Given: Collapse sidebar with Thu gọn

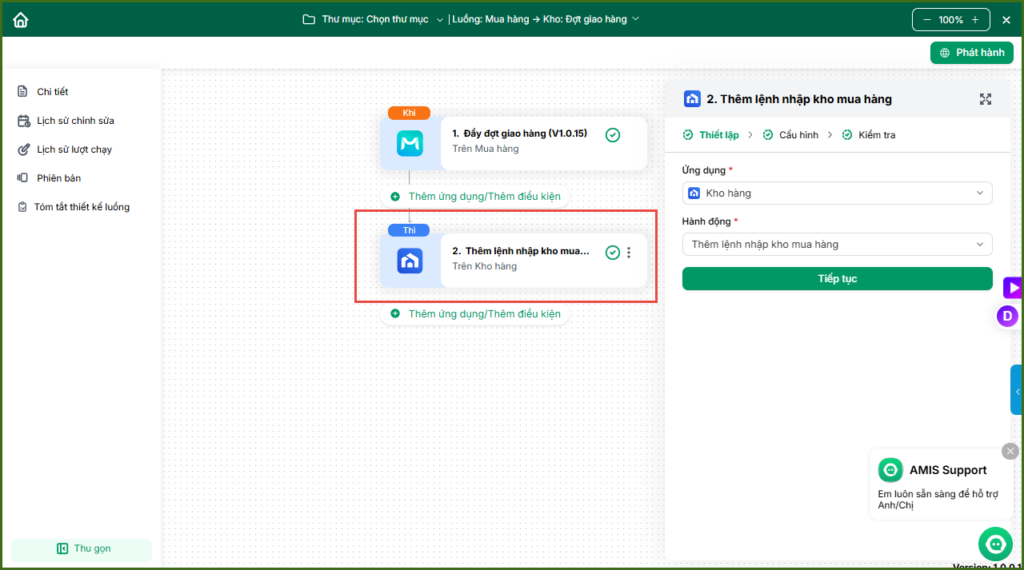Looking at the screenshot, I should click(x=83, y=548).
